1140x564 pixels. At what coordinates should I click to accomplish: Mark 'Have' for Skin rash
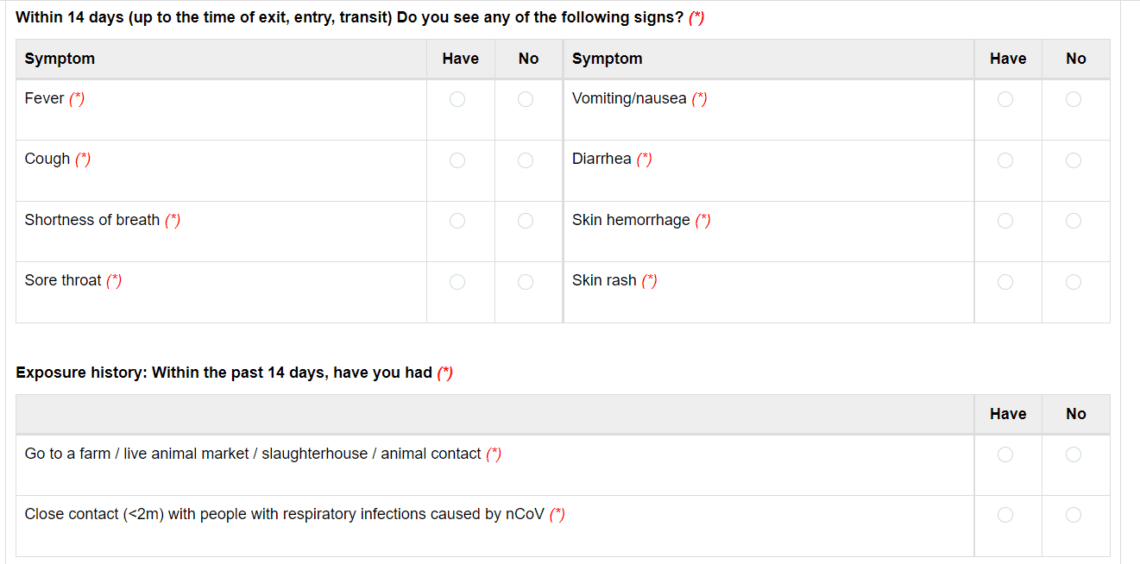pos(1005,281)
